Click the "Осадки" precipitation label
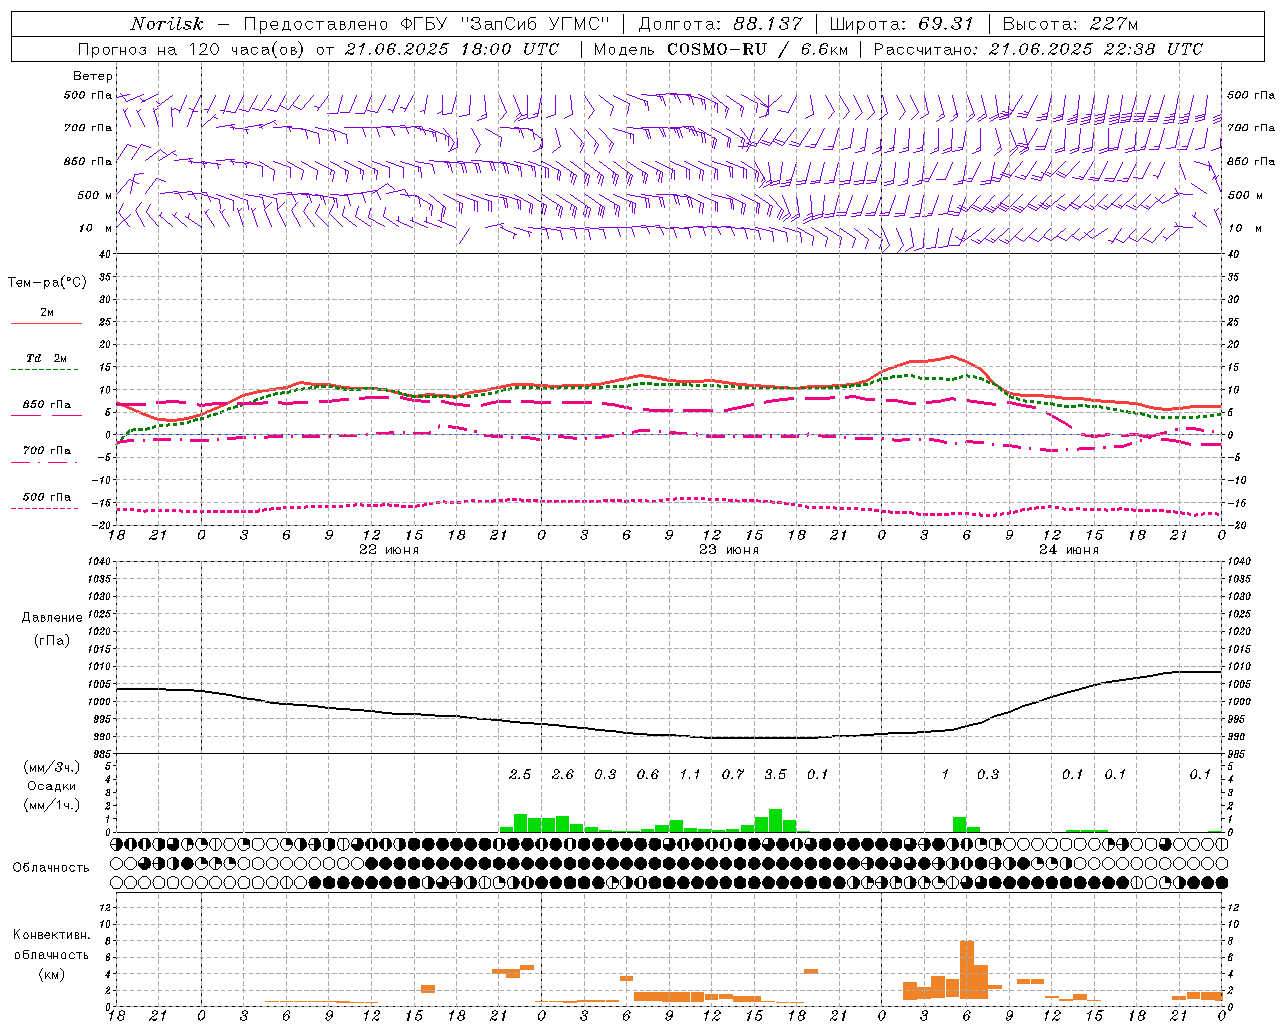The height and width of the screenshot is (1024, 1280). (x=52, y=786)
